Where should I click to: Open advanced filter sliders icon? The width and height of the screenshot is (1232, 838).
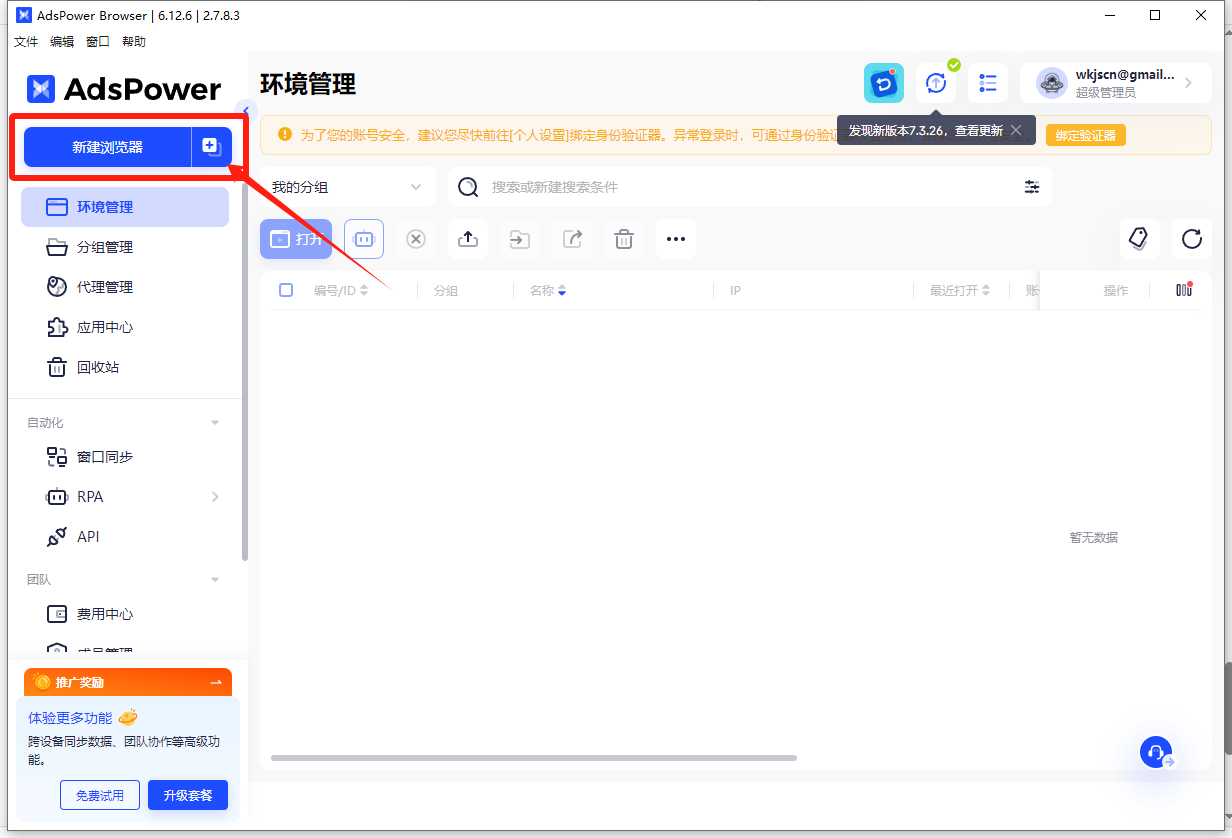(x=1032, y=187)
